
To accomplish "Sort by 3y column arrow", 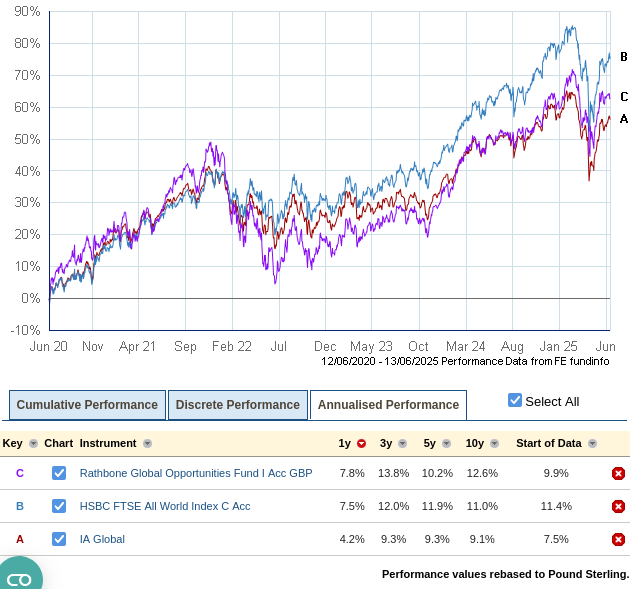I will pyautogui.click(x=403, y=443).
